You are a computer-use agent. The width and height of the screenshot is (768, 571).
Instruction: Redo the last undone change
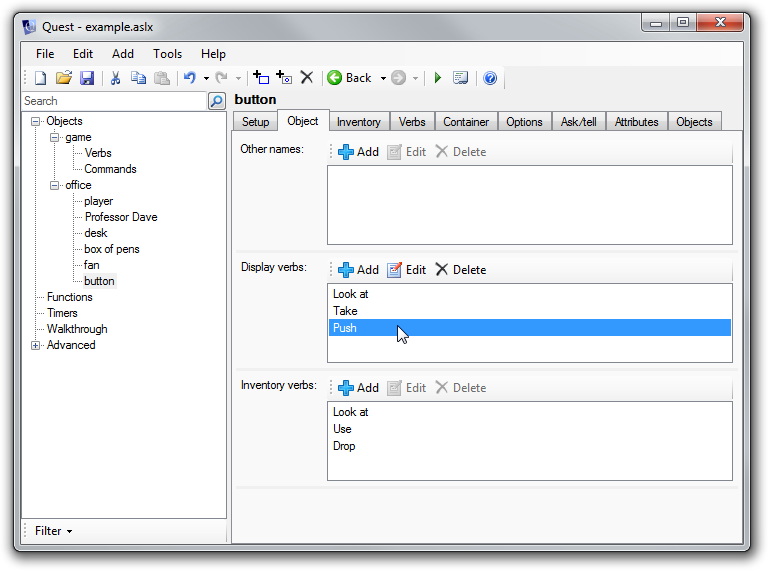222,78
